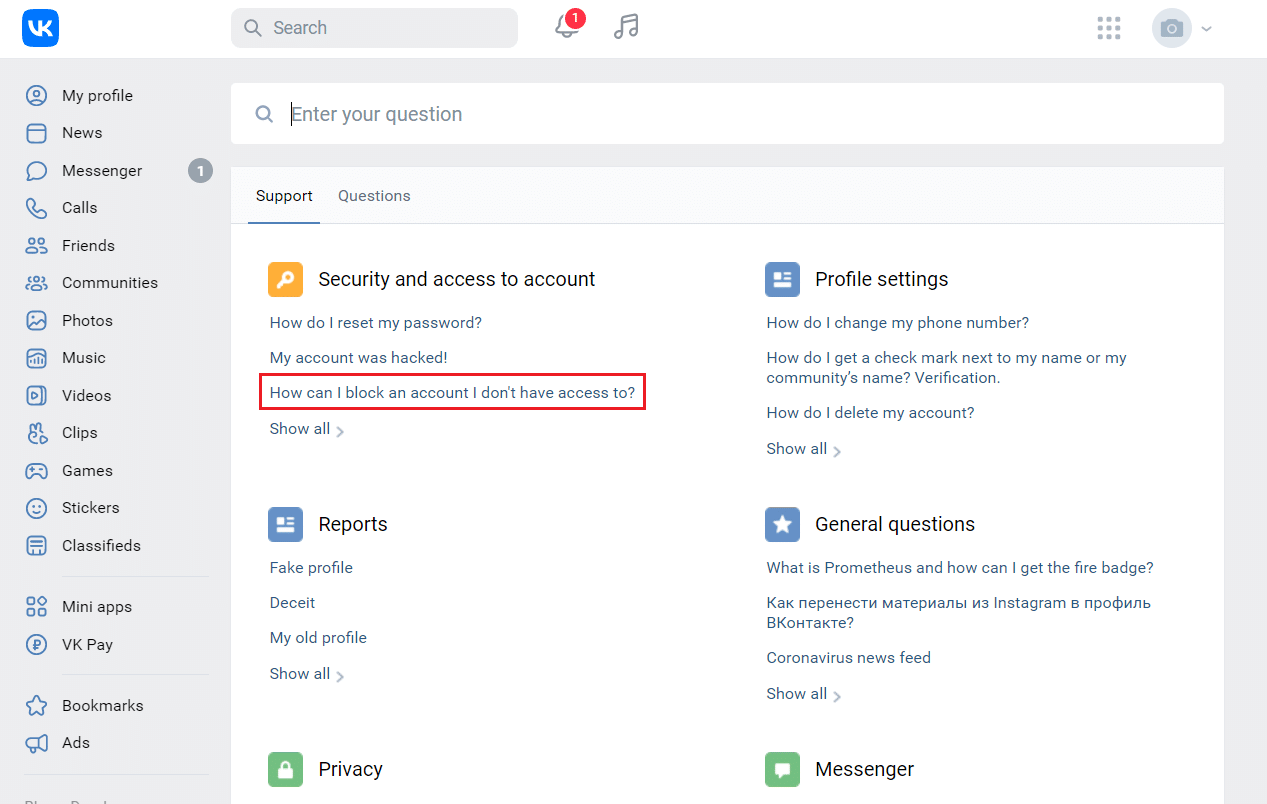Switch to the Questions tab
The width and height of the screenshot is (1267, 804).
click(374, 196)
